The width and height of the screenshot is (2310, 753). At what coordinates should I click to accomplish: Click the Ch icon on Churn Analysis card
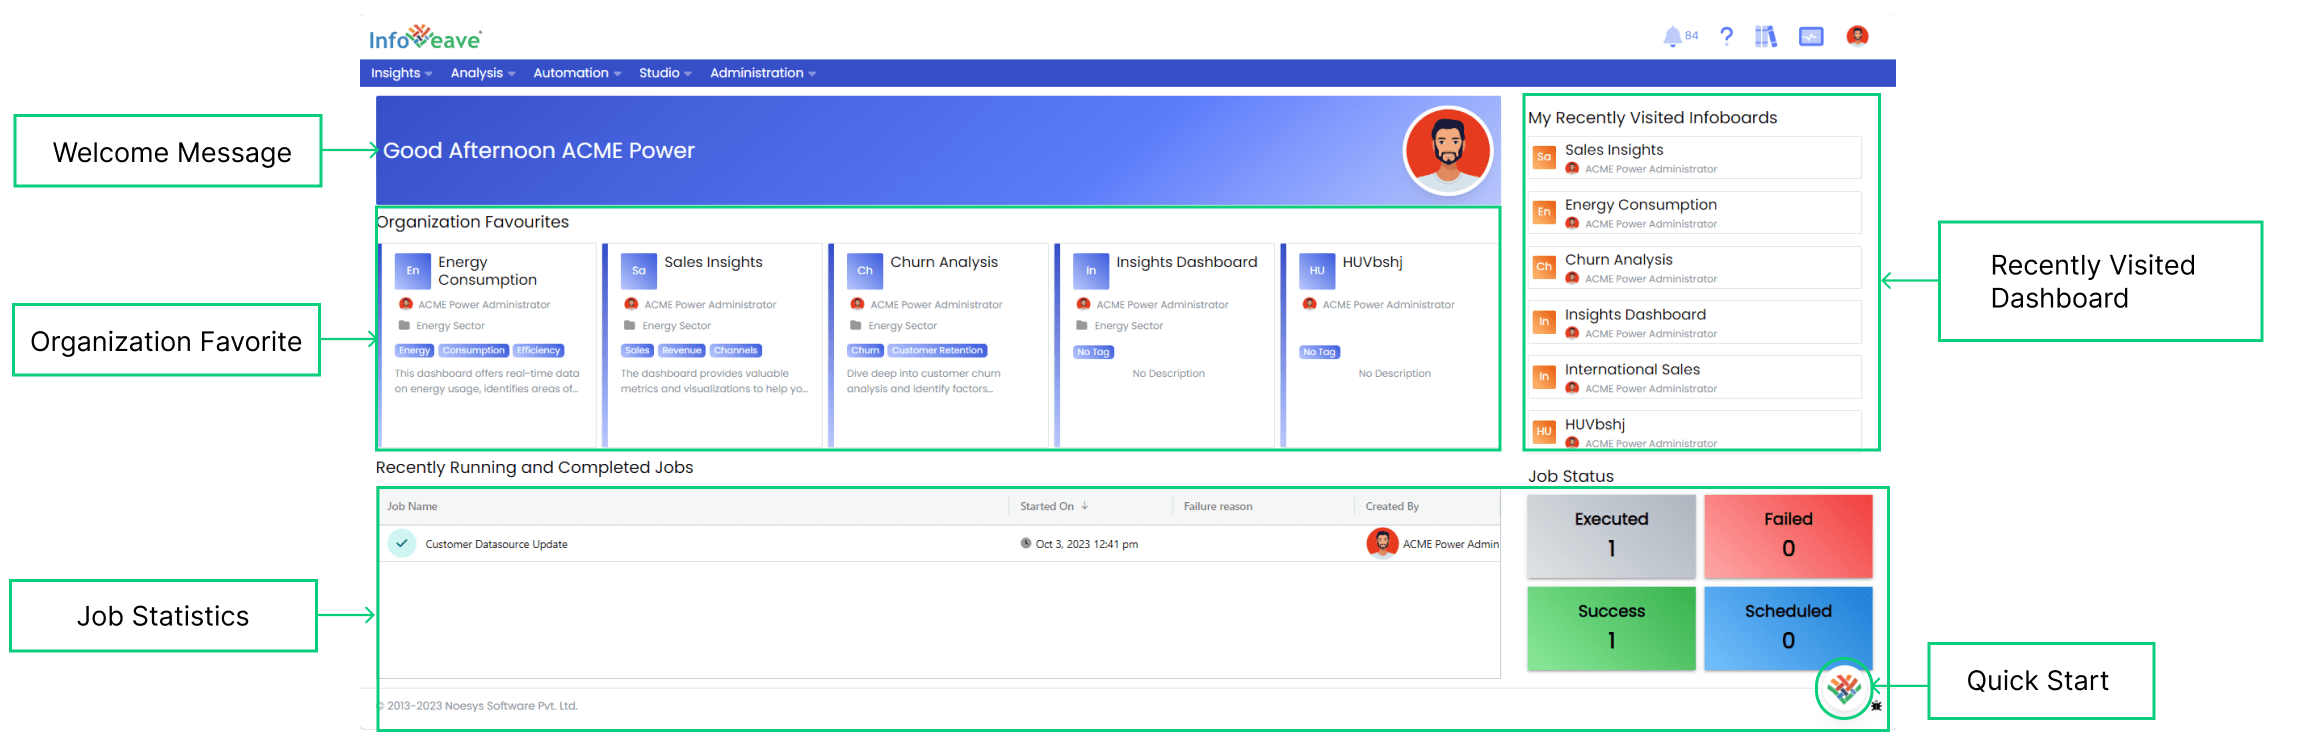865,271
